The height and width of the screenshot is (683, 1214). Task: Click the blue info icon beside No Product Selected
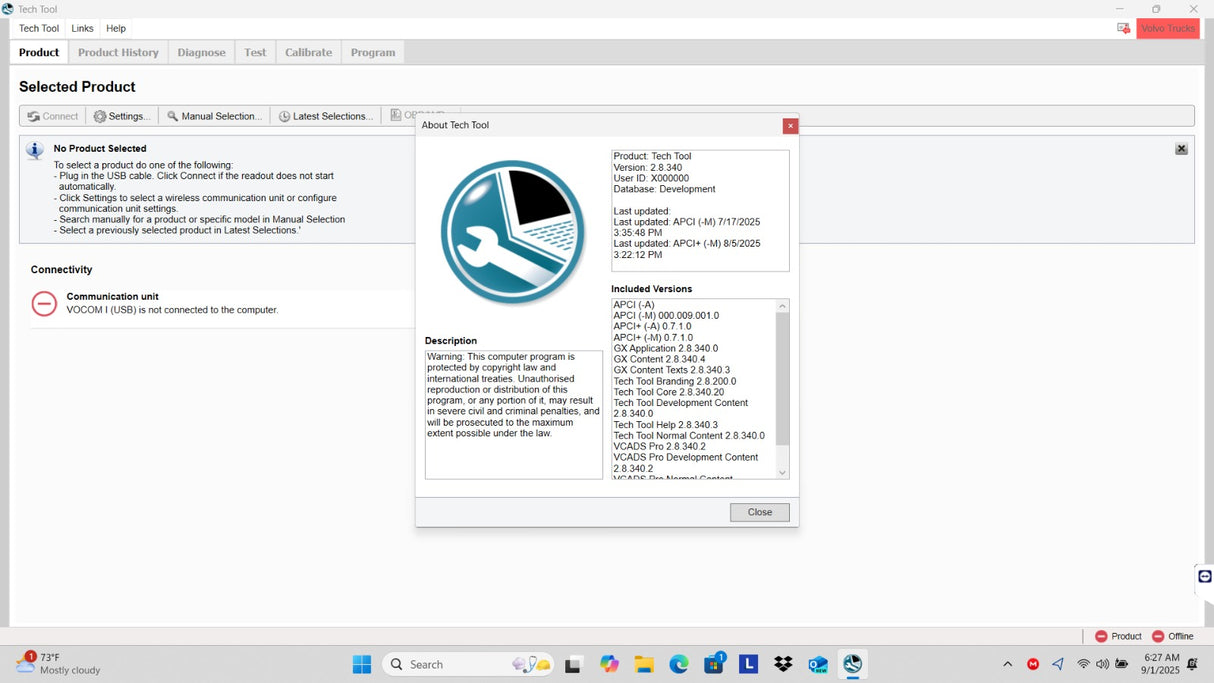pos(35,151)
